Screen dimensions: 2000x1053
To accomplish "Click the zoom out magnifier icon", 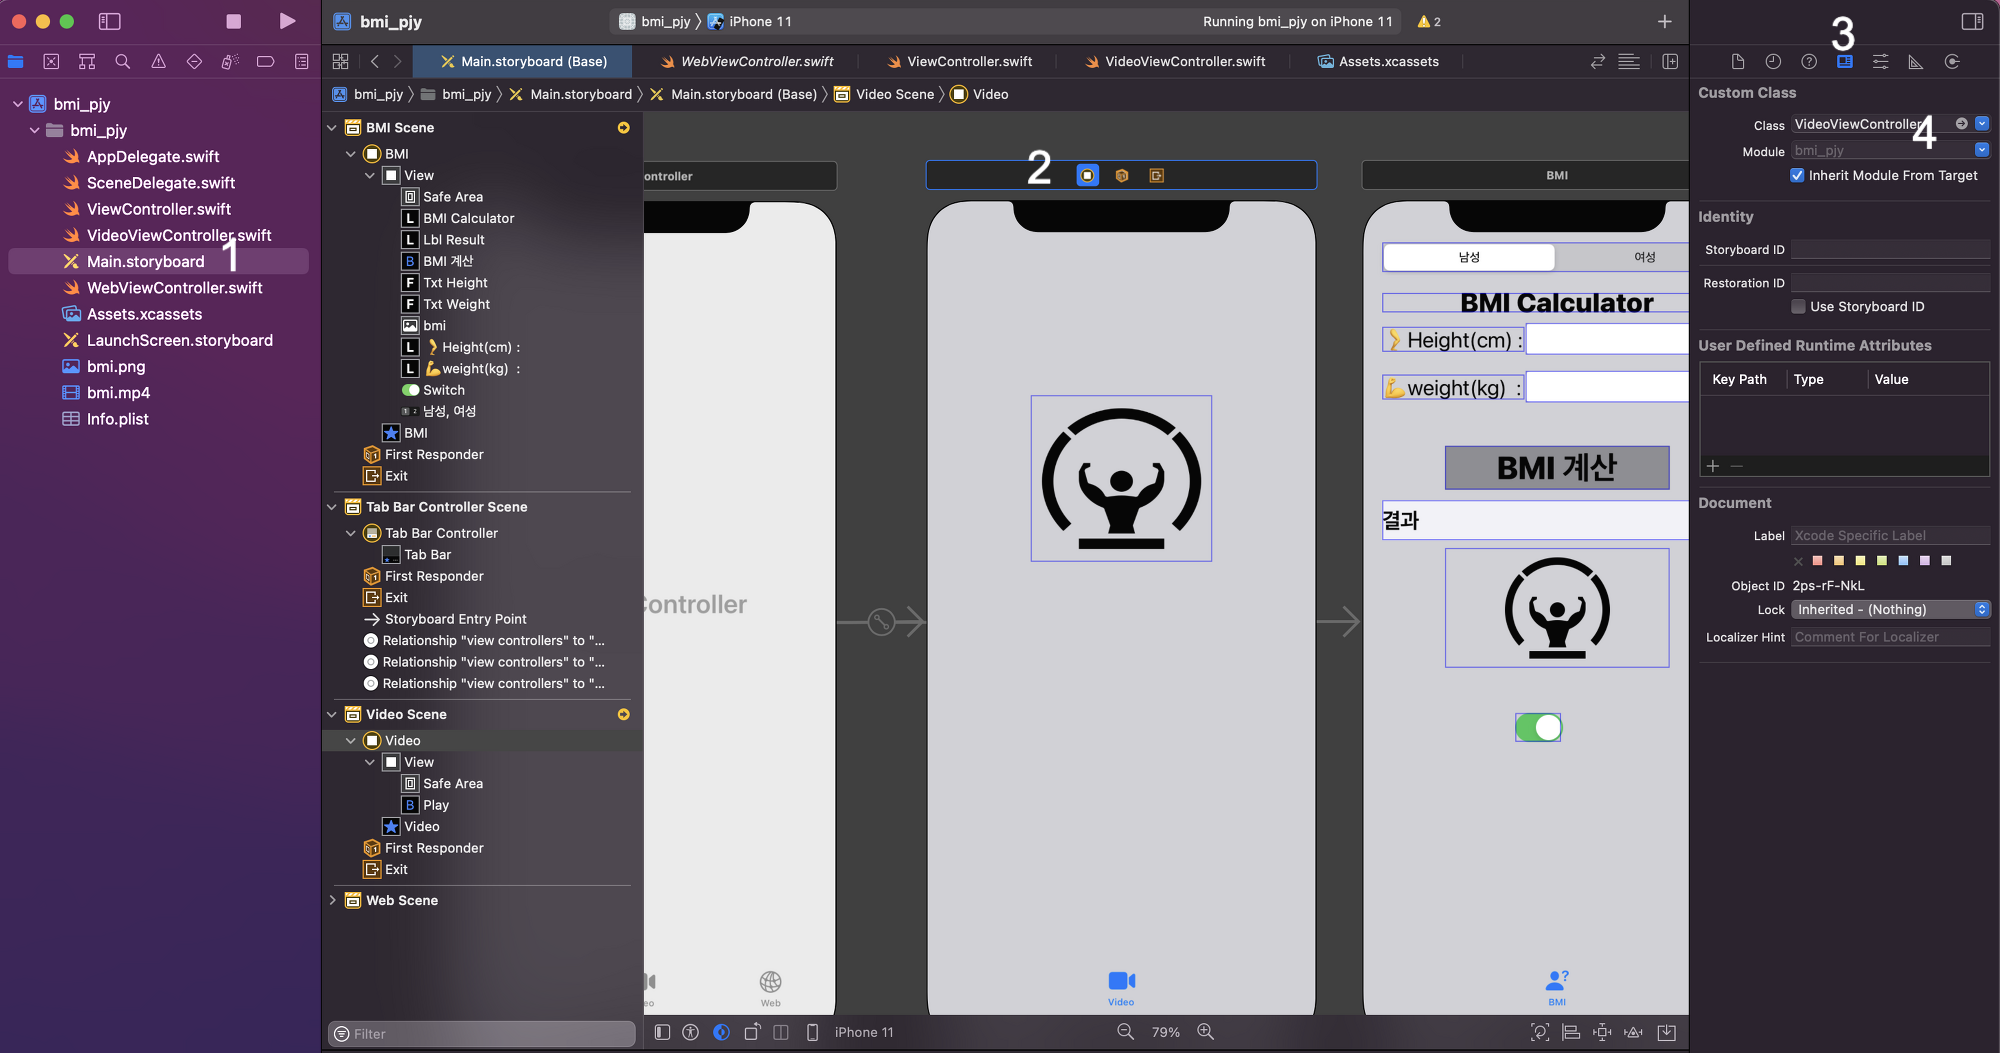I will (1125, 1032).
